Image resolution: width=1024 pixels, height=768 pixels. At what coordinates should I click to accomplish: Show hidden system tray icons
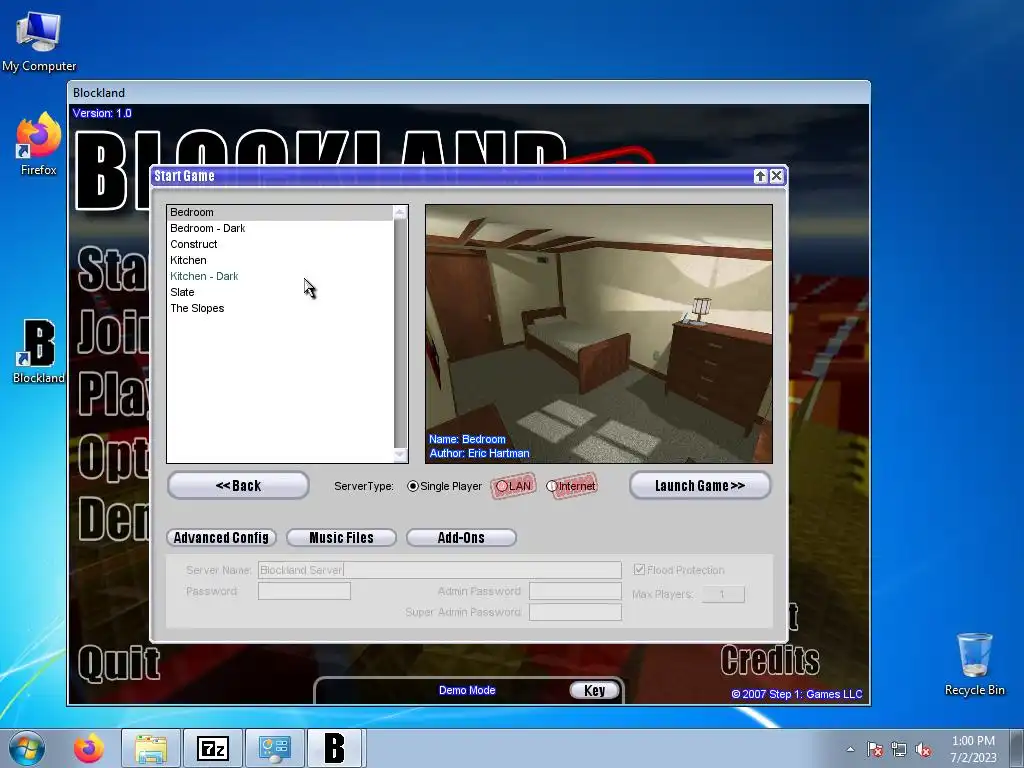click(850, 749)
